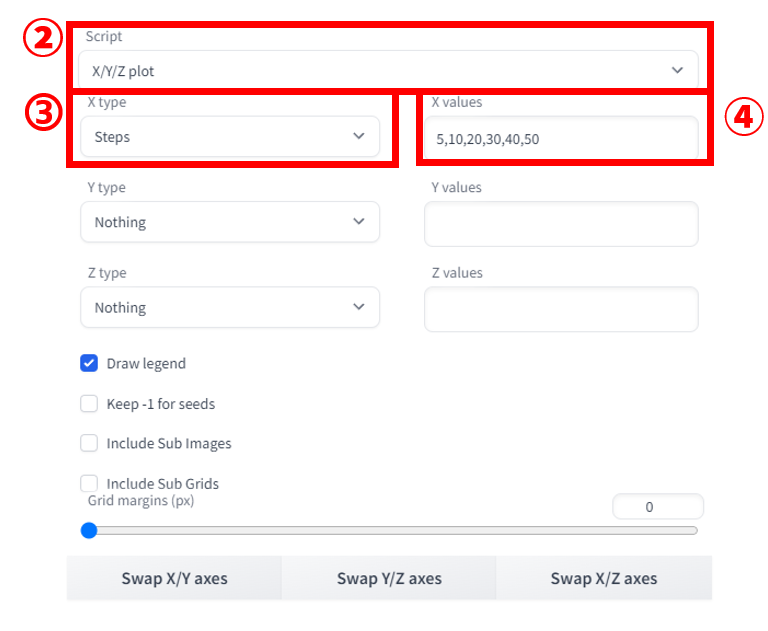Image resolution: width=768 pixels, height=631 pixels.
Task: Click the Y type chevron arrow
Action: pyautogui.click(x=359, y=221)
